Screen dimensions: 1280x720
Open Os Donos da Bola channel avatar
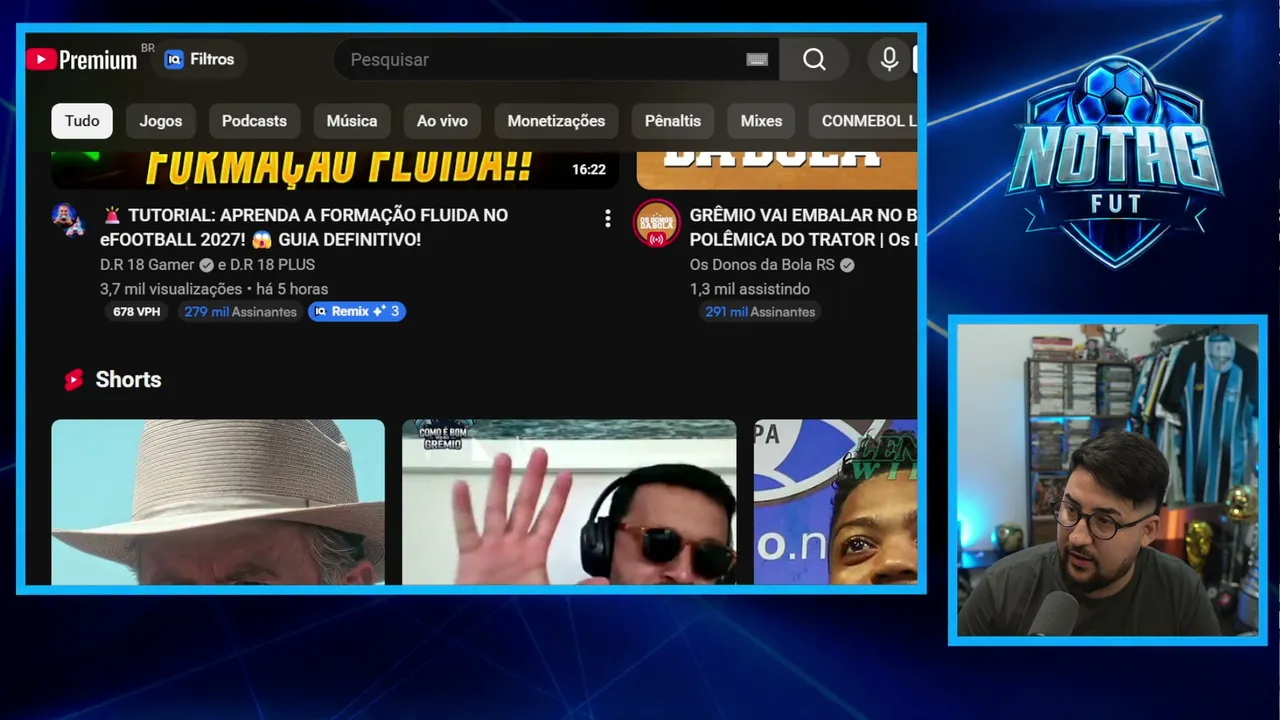[656, 224]
